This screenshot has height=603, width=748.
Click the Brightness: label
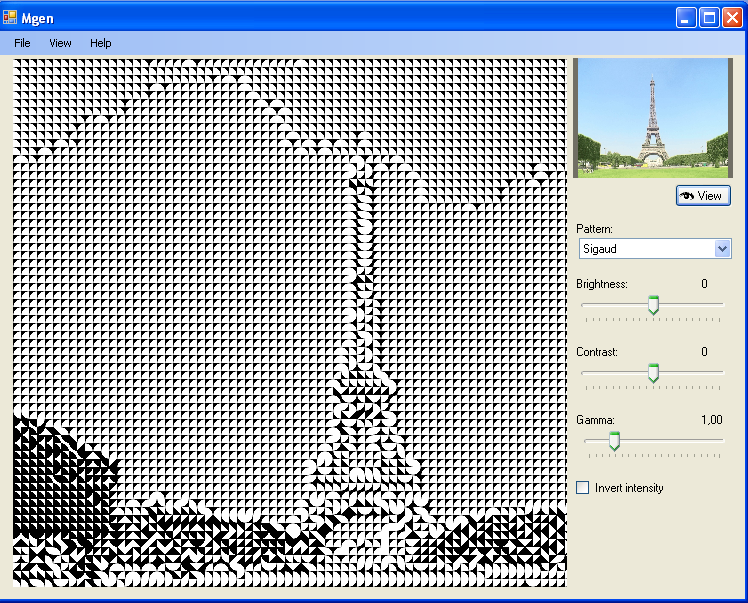(x=602, y=284)
